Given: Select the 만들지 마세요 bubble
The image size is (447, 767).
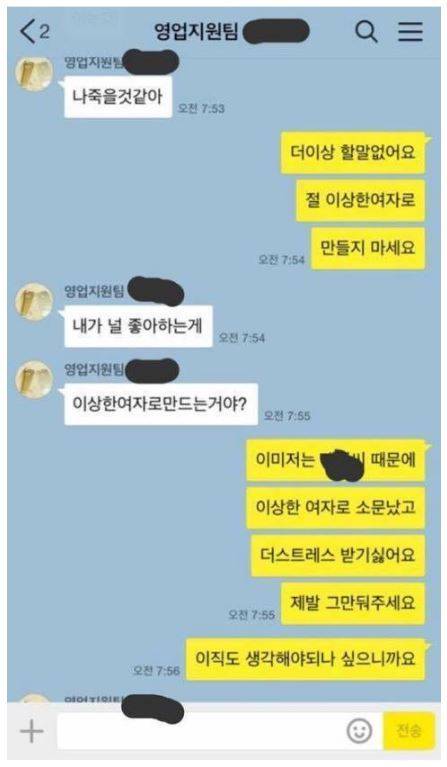Looking at the screenshot, I should 368,248.
